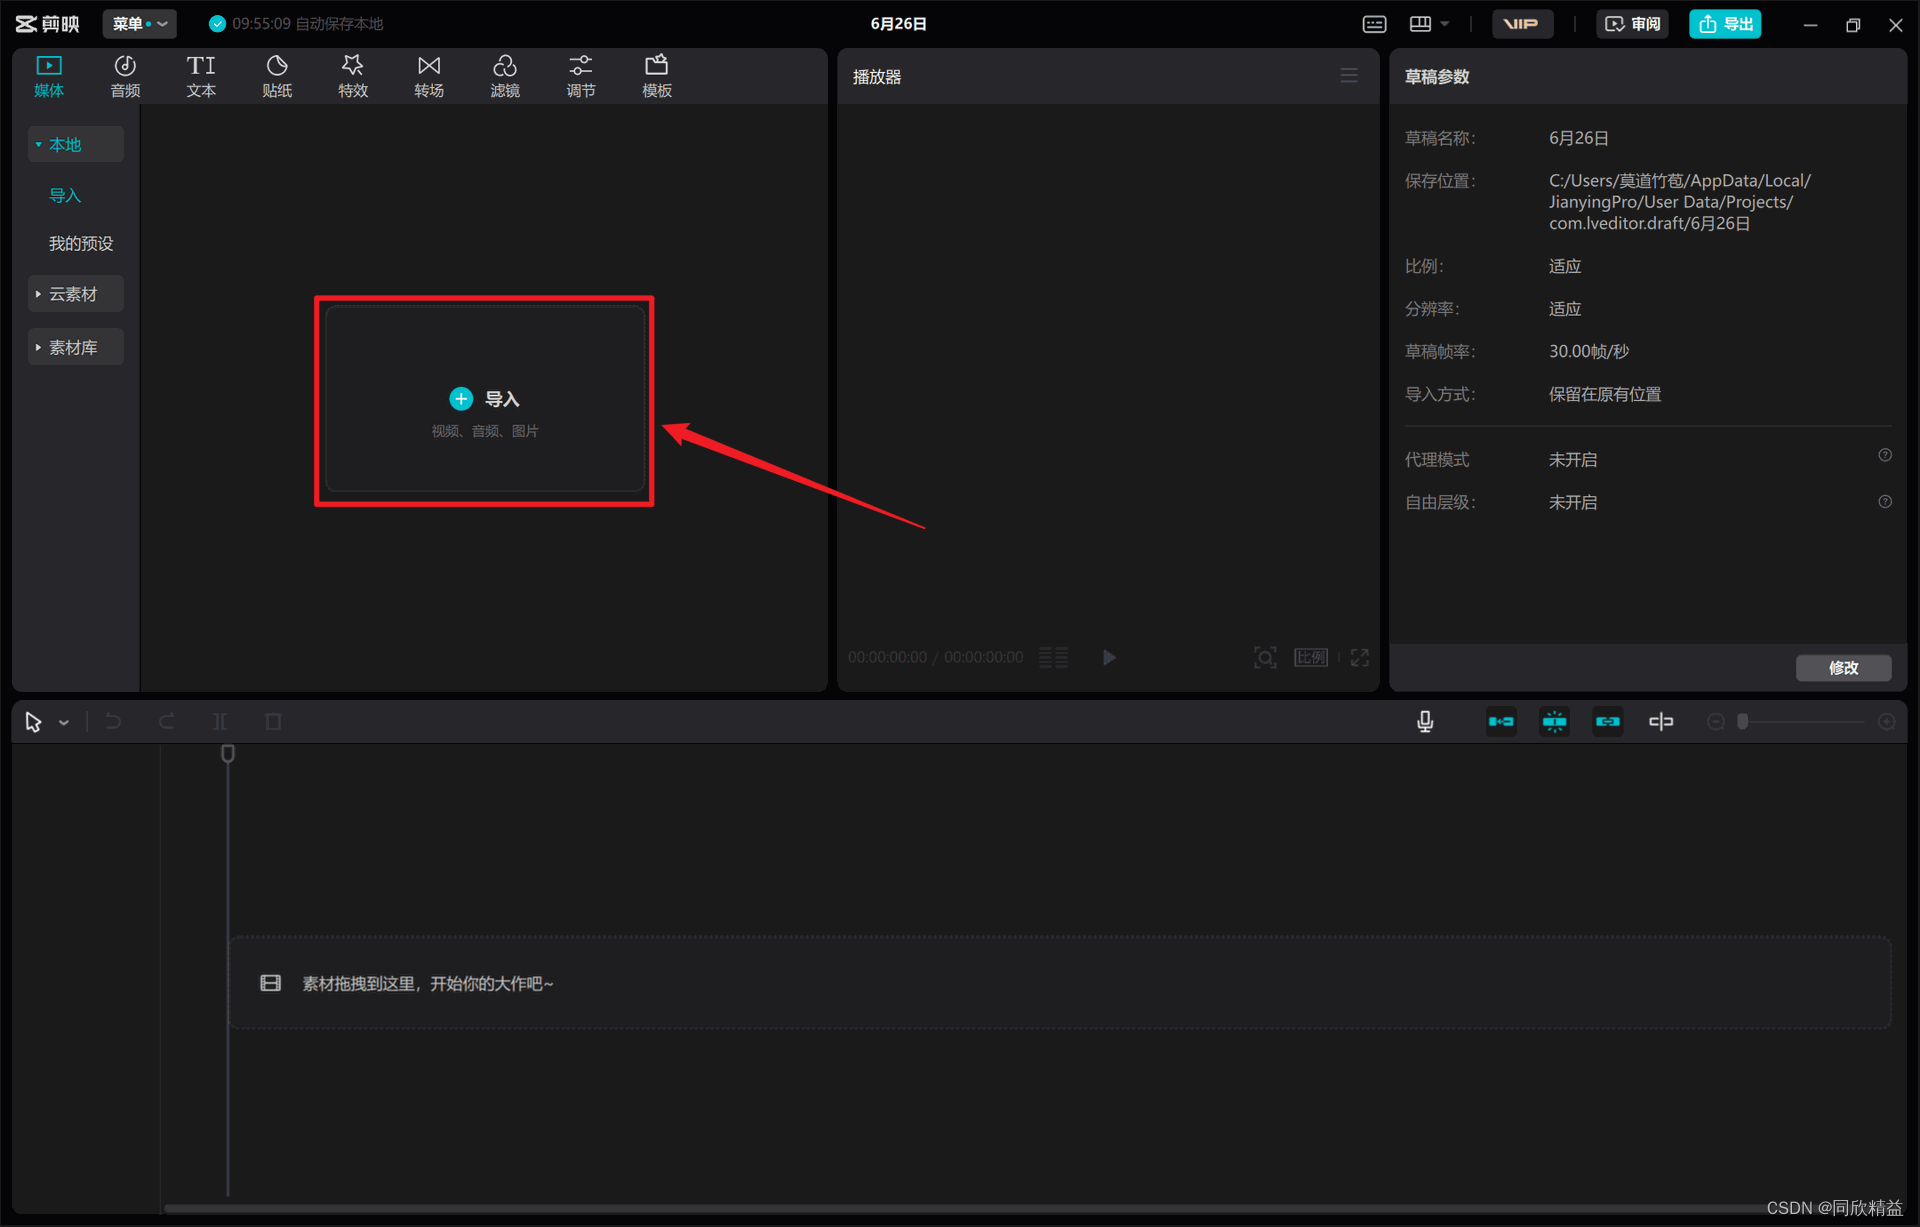Click the timeline zoom in plus icon
The width and height of the screenshot is (1920, 1227).
(1886, 722)
